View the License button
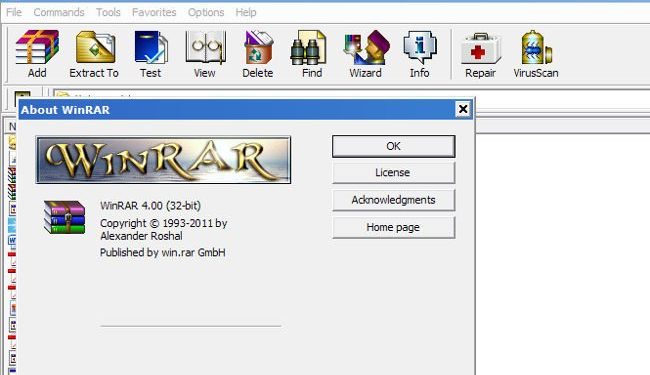The width and height of the screenshot is (650, 375). click(393, 173)
